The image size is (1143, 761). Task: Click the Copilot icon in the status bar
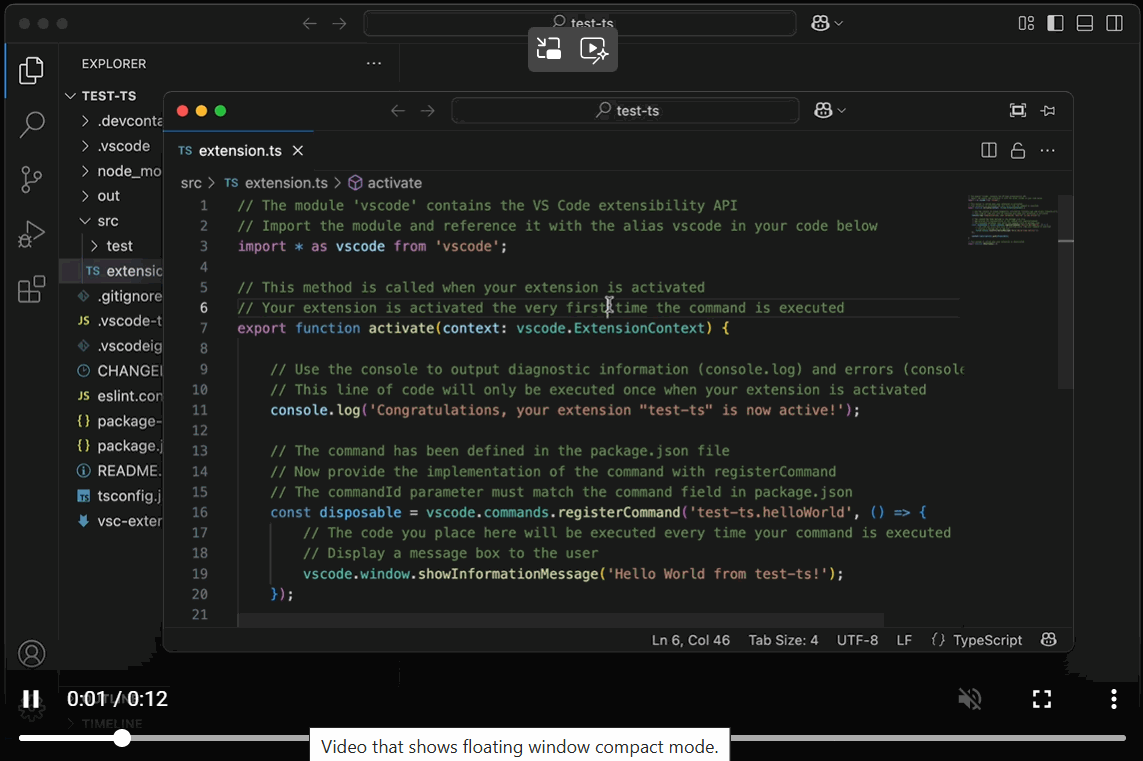(1048, 639)
